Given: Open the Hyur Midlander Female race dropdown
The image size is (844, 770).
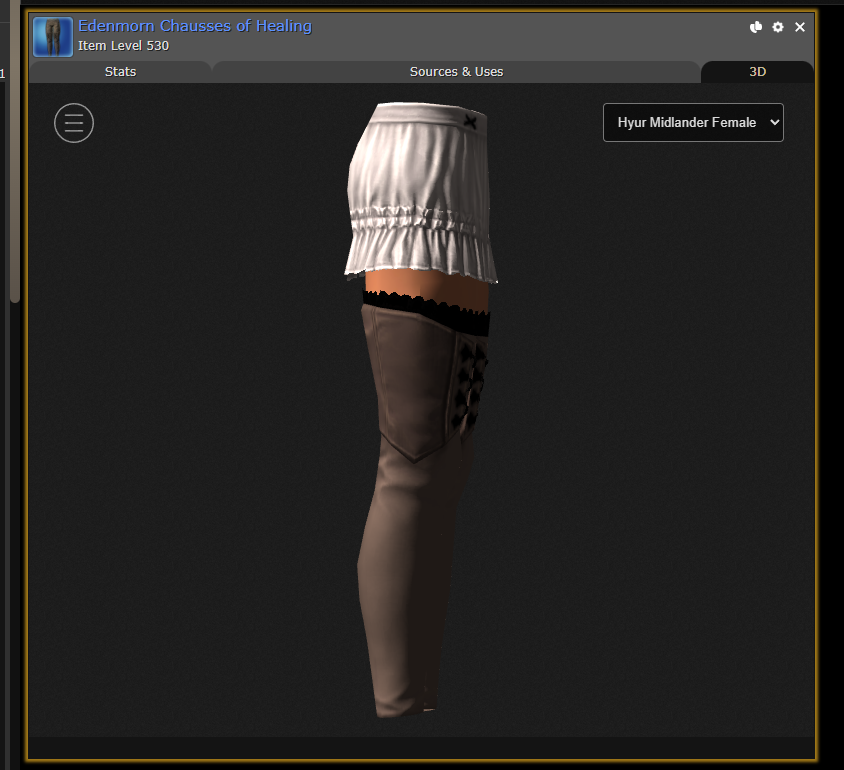Looking at the screenshot, I should 693,123.
